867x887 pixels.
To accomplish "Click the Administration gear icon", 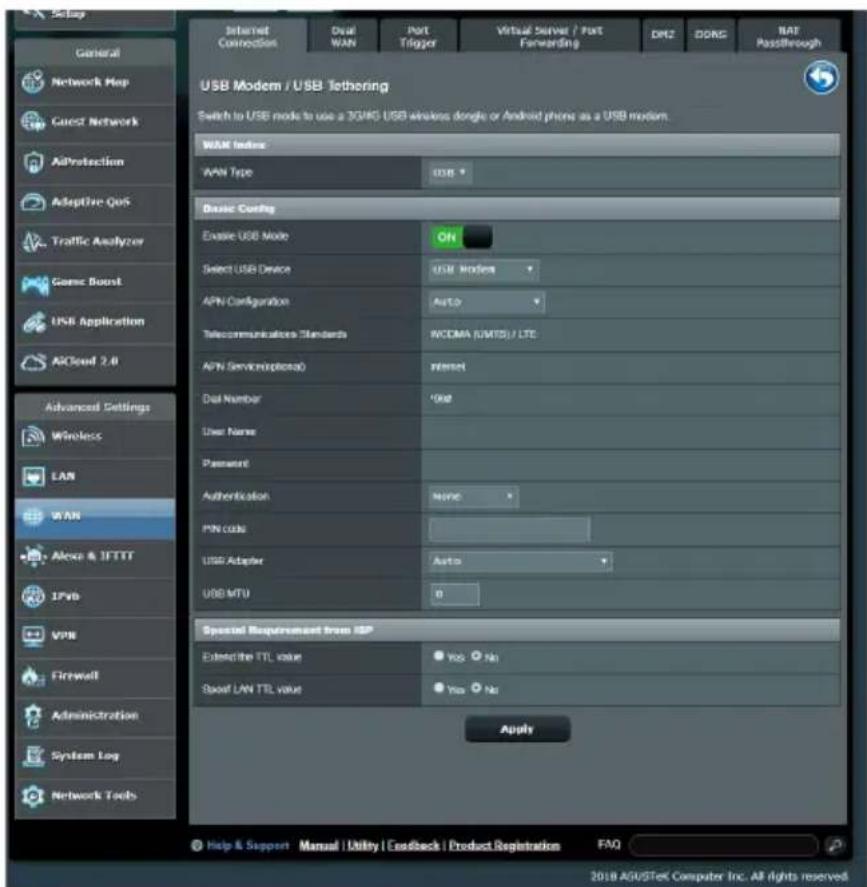I will click(x=33, y=716).
